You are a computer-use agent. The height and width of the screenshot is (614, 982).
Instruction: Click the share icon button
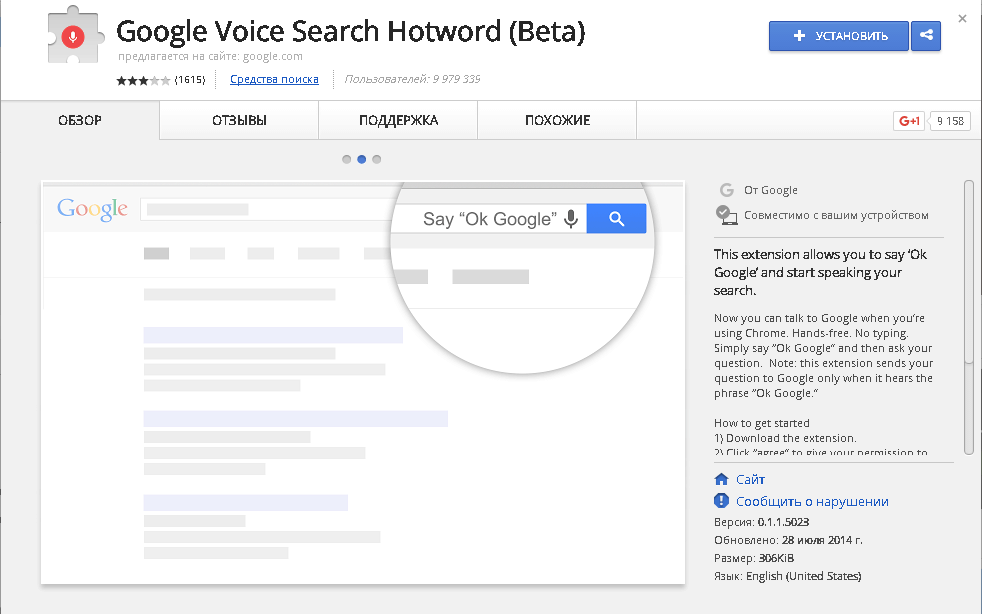(926, 36)
